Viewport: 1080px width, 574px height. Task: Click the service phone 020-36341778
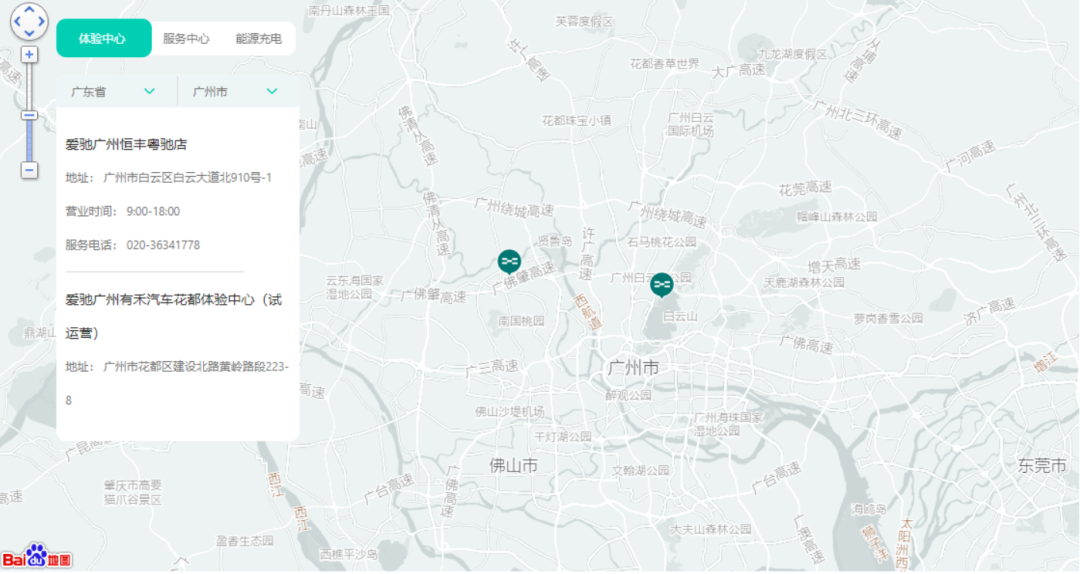[x=163, y=245]
